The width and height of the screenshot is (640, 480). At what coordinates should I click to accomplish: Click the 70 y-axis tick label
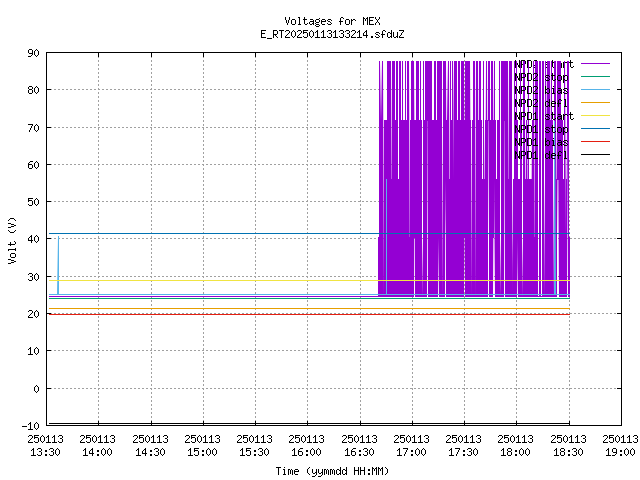[x=33, y=128]
